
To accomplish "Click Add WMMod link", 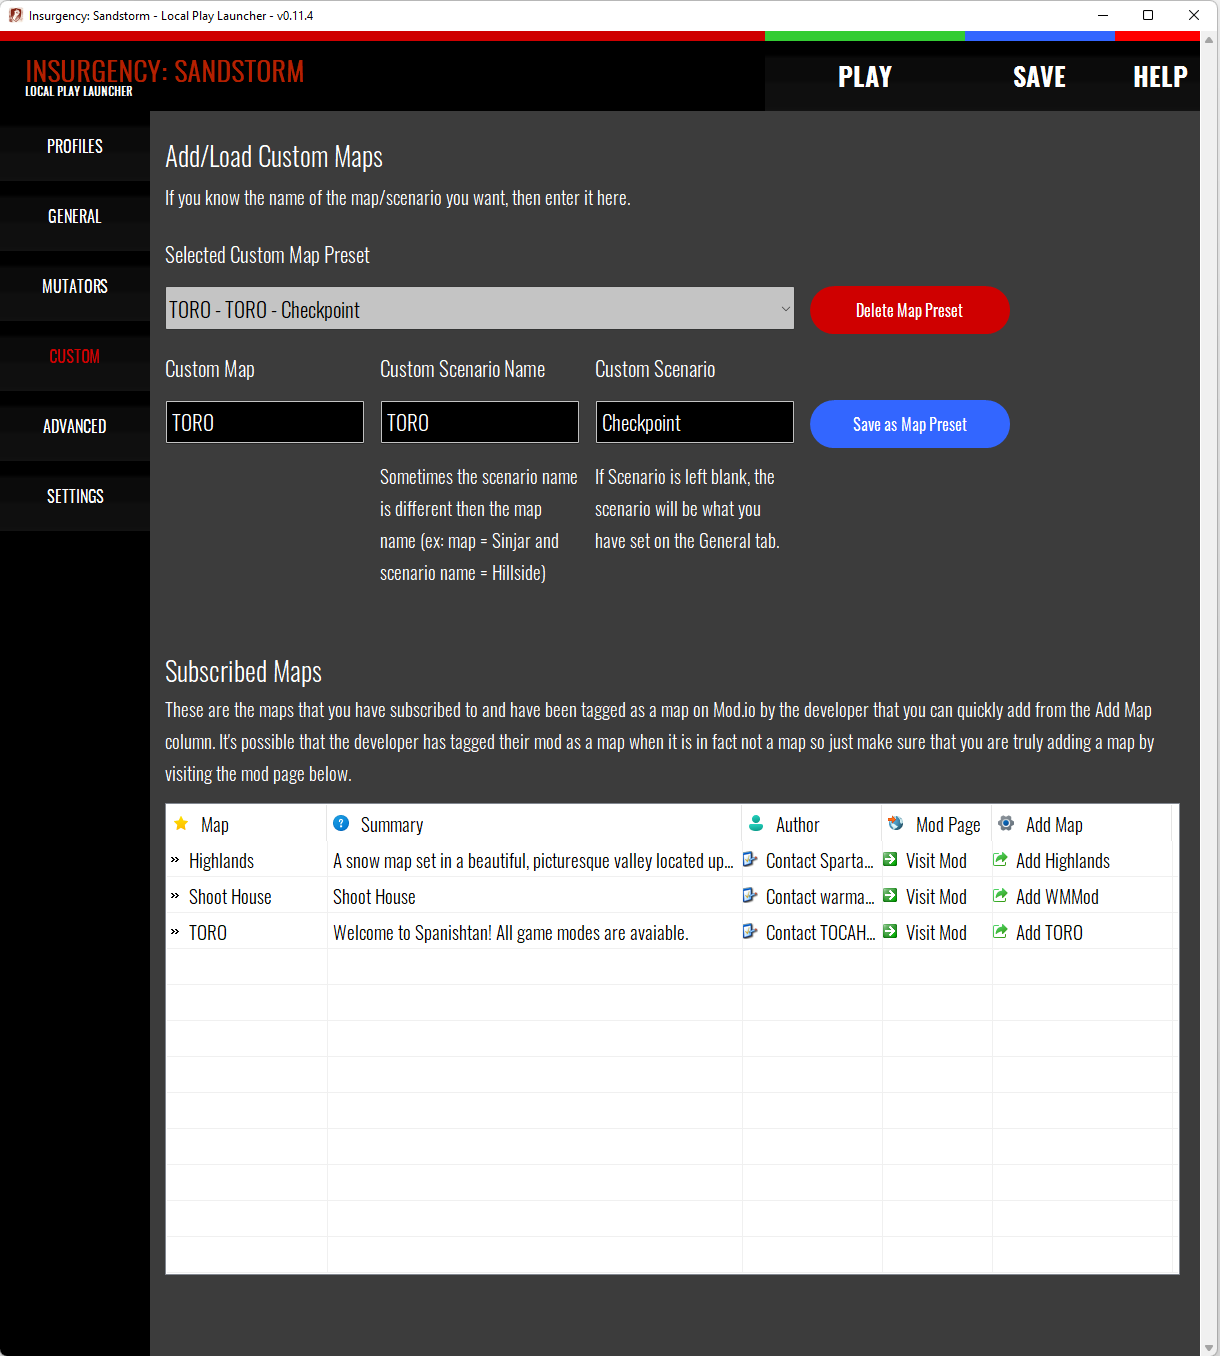I will (x=1057, y=896).
